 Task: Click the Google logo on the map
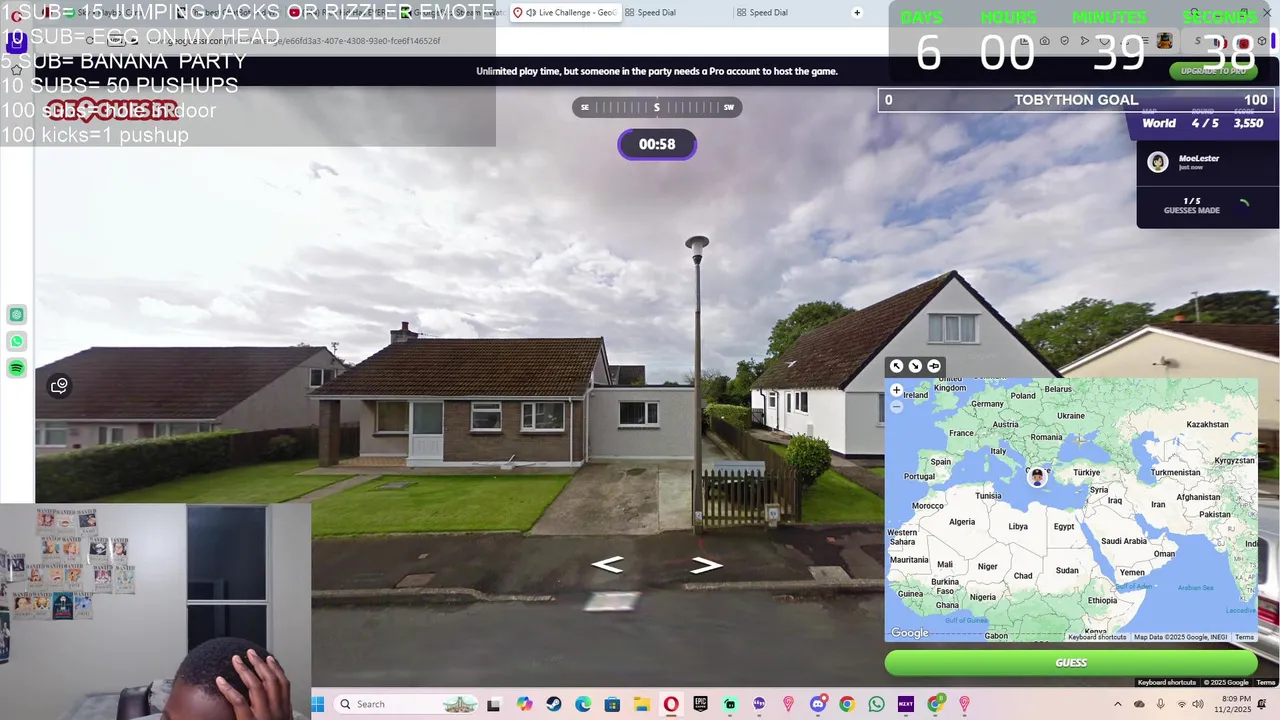[910, 633]
